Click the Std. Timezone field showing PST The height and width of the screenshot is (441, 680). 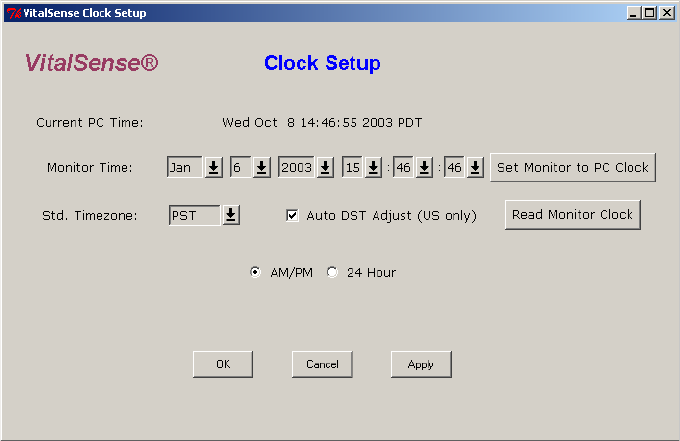[x=195, y=215]
